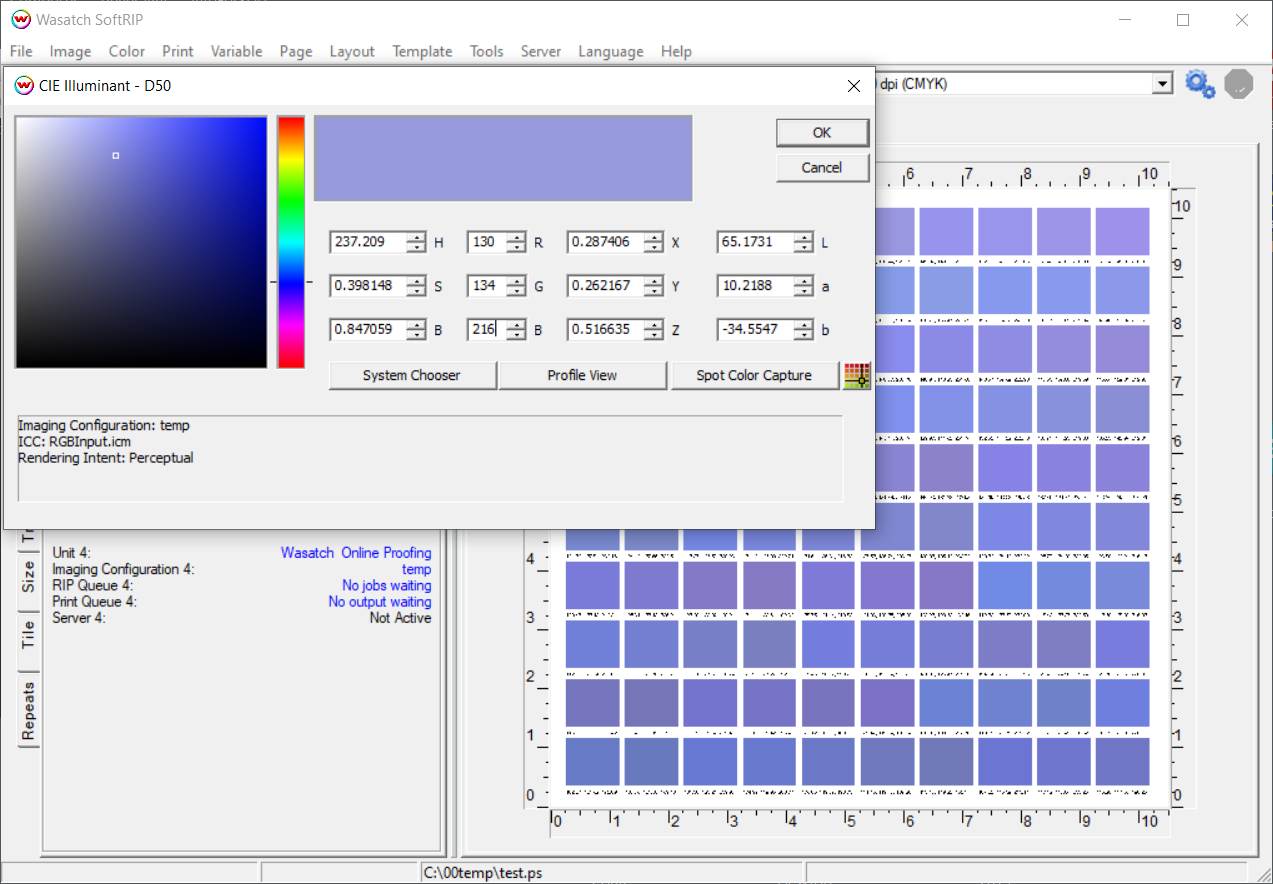Click 'No jobs waiting' RIP Queue link
Image resolution: width=1273 pixels, height=884 pixels.
coord(387,585)
